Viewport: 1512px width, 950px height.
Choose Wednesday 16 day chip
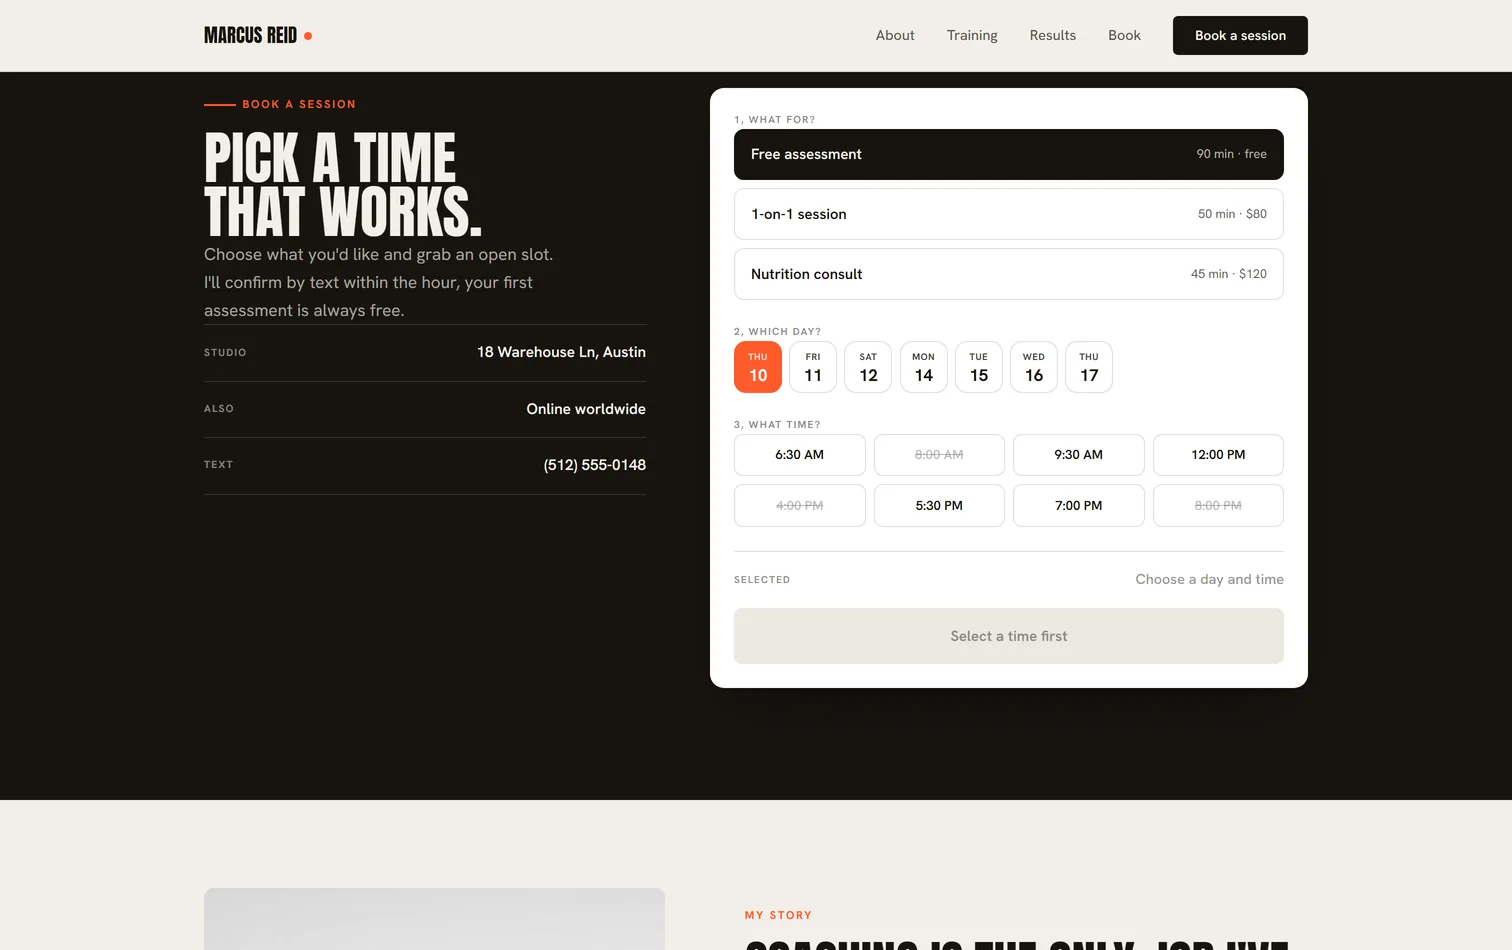1034,367
